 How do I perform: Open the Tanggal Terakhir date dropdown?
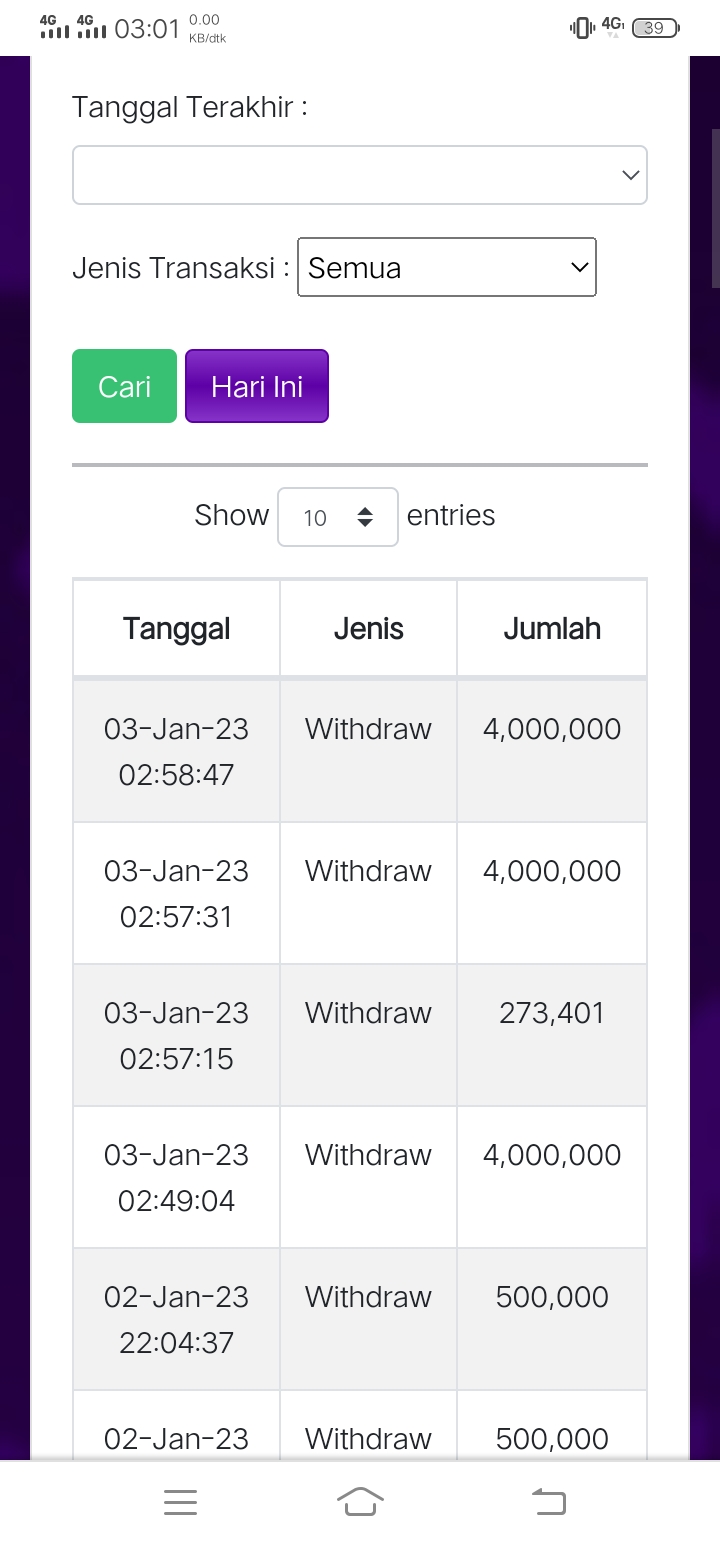[360, 175]
